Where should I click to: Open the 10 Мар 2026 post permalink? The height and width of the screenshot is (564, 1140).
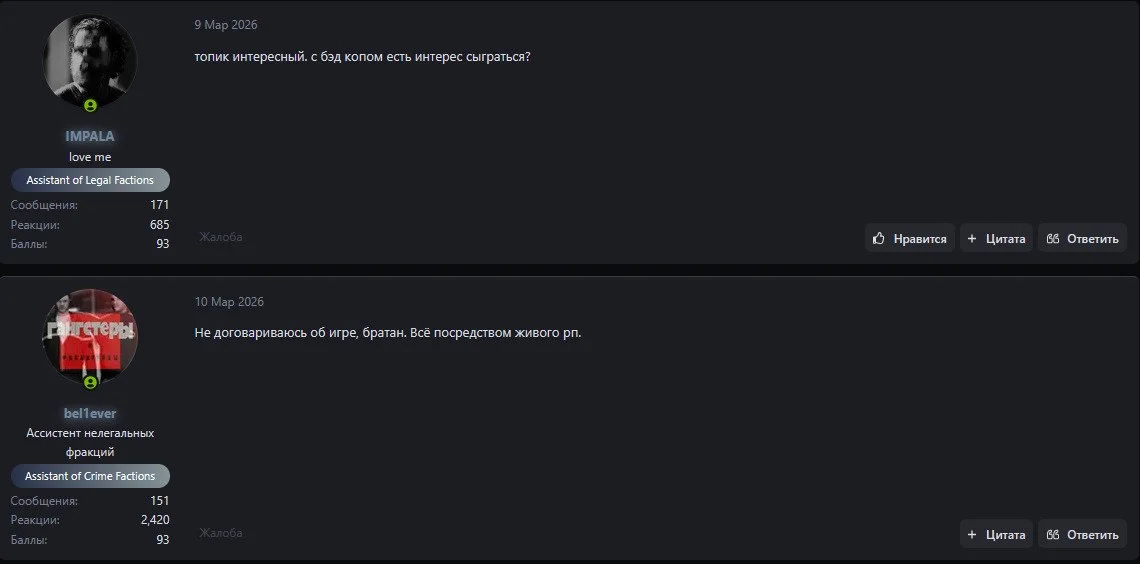tap(229, 302)
